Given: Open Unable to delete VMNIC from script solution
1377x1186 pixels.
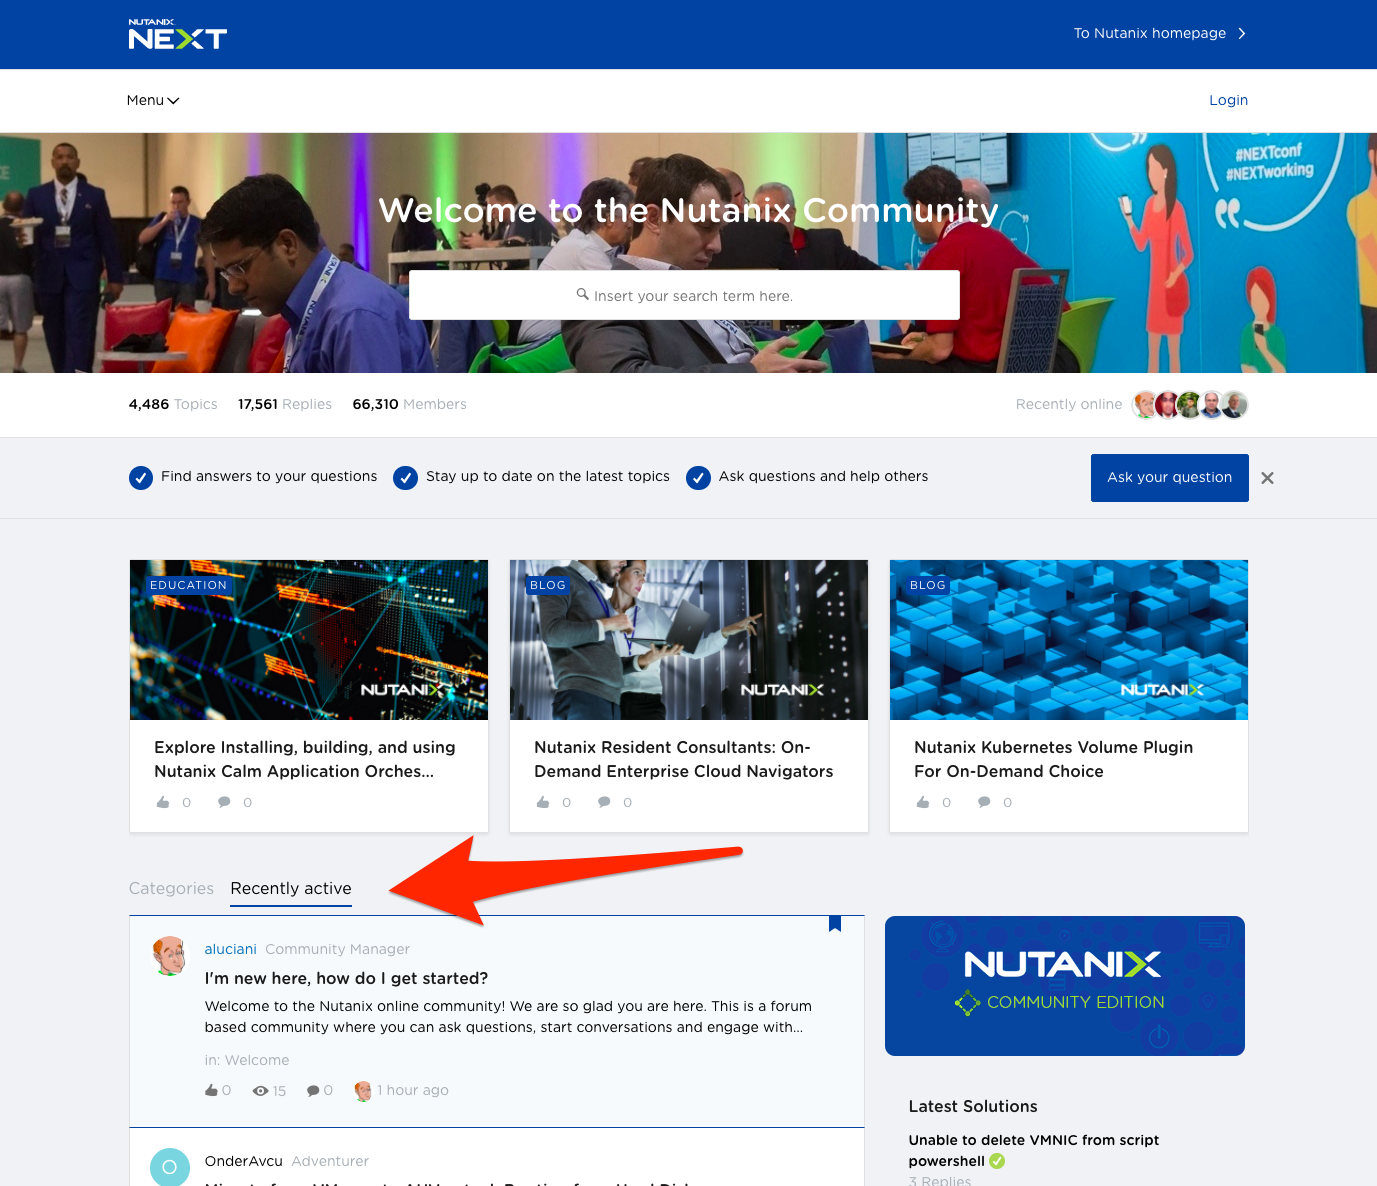Looking at the screenshot, I should coord(1034,1150).
